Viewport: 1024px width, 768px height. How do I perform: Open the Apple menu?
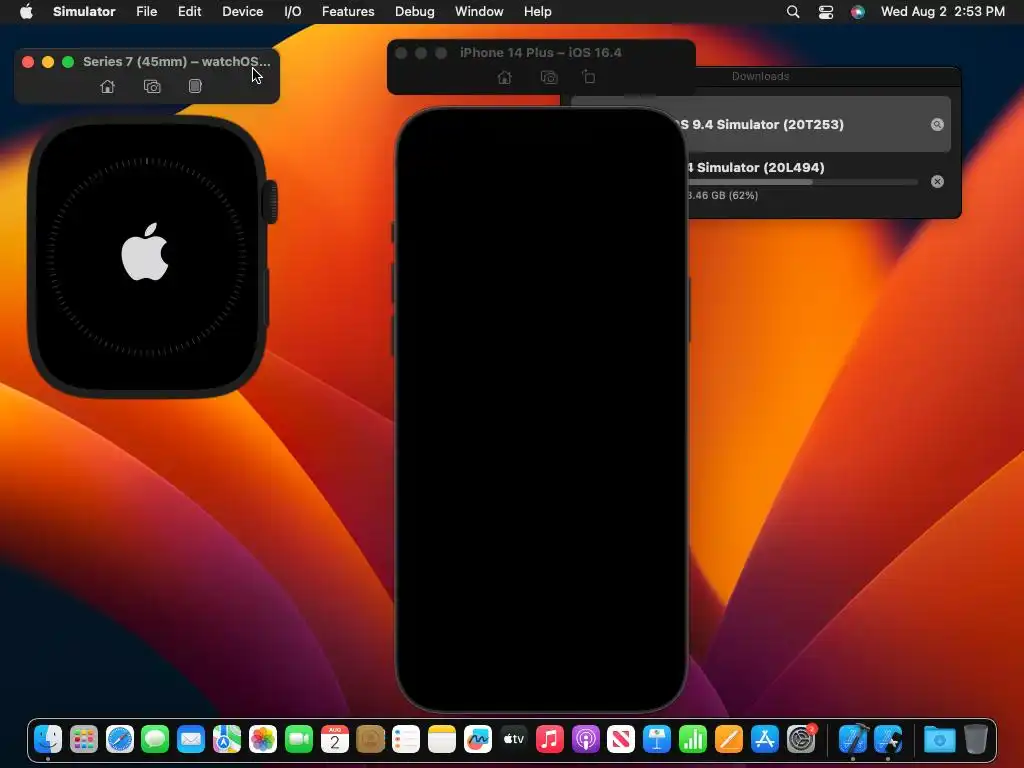pyautogui.click(x=26, y=11)
